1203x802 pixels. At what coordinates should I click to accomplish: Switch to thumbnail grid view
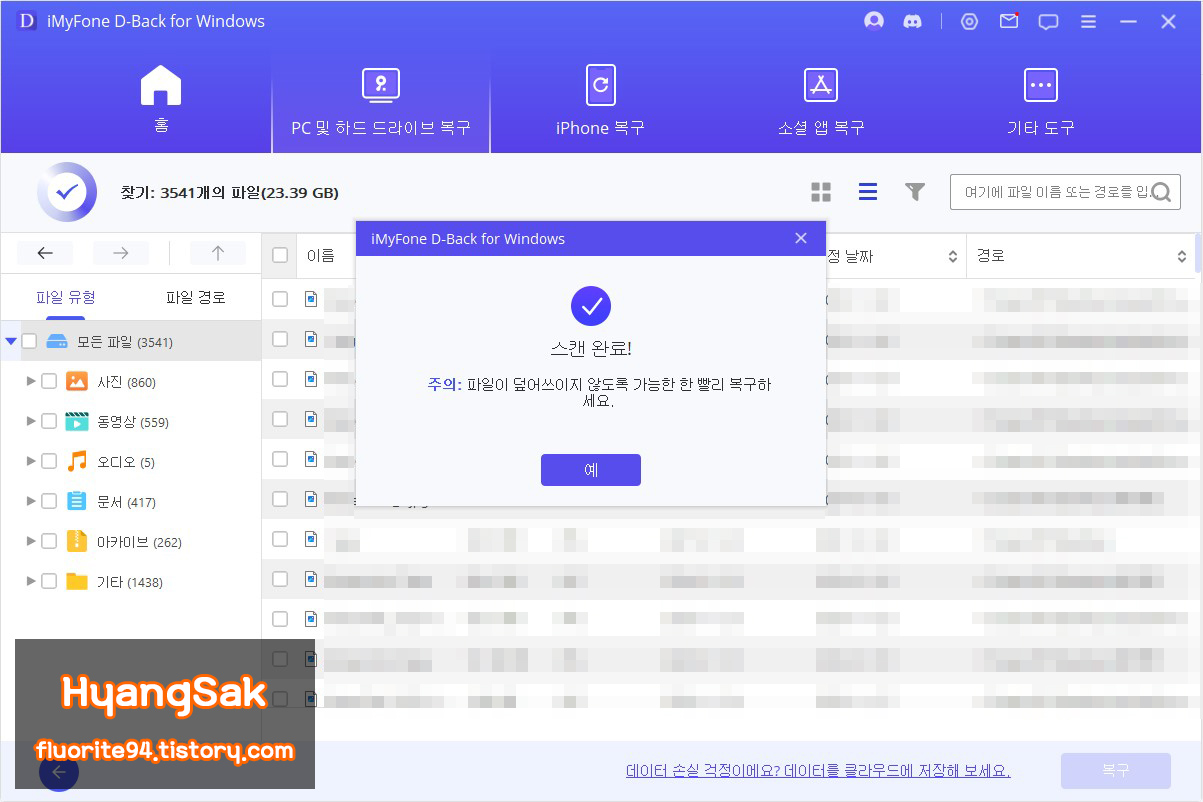pyautogui.click(x=821, y=192)
